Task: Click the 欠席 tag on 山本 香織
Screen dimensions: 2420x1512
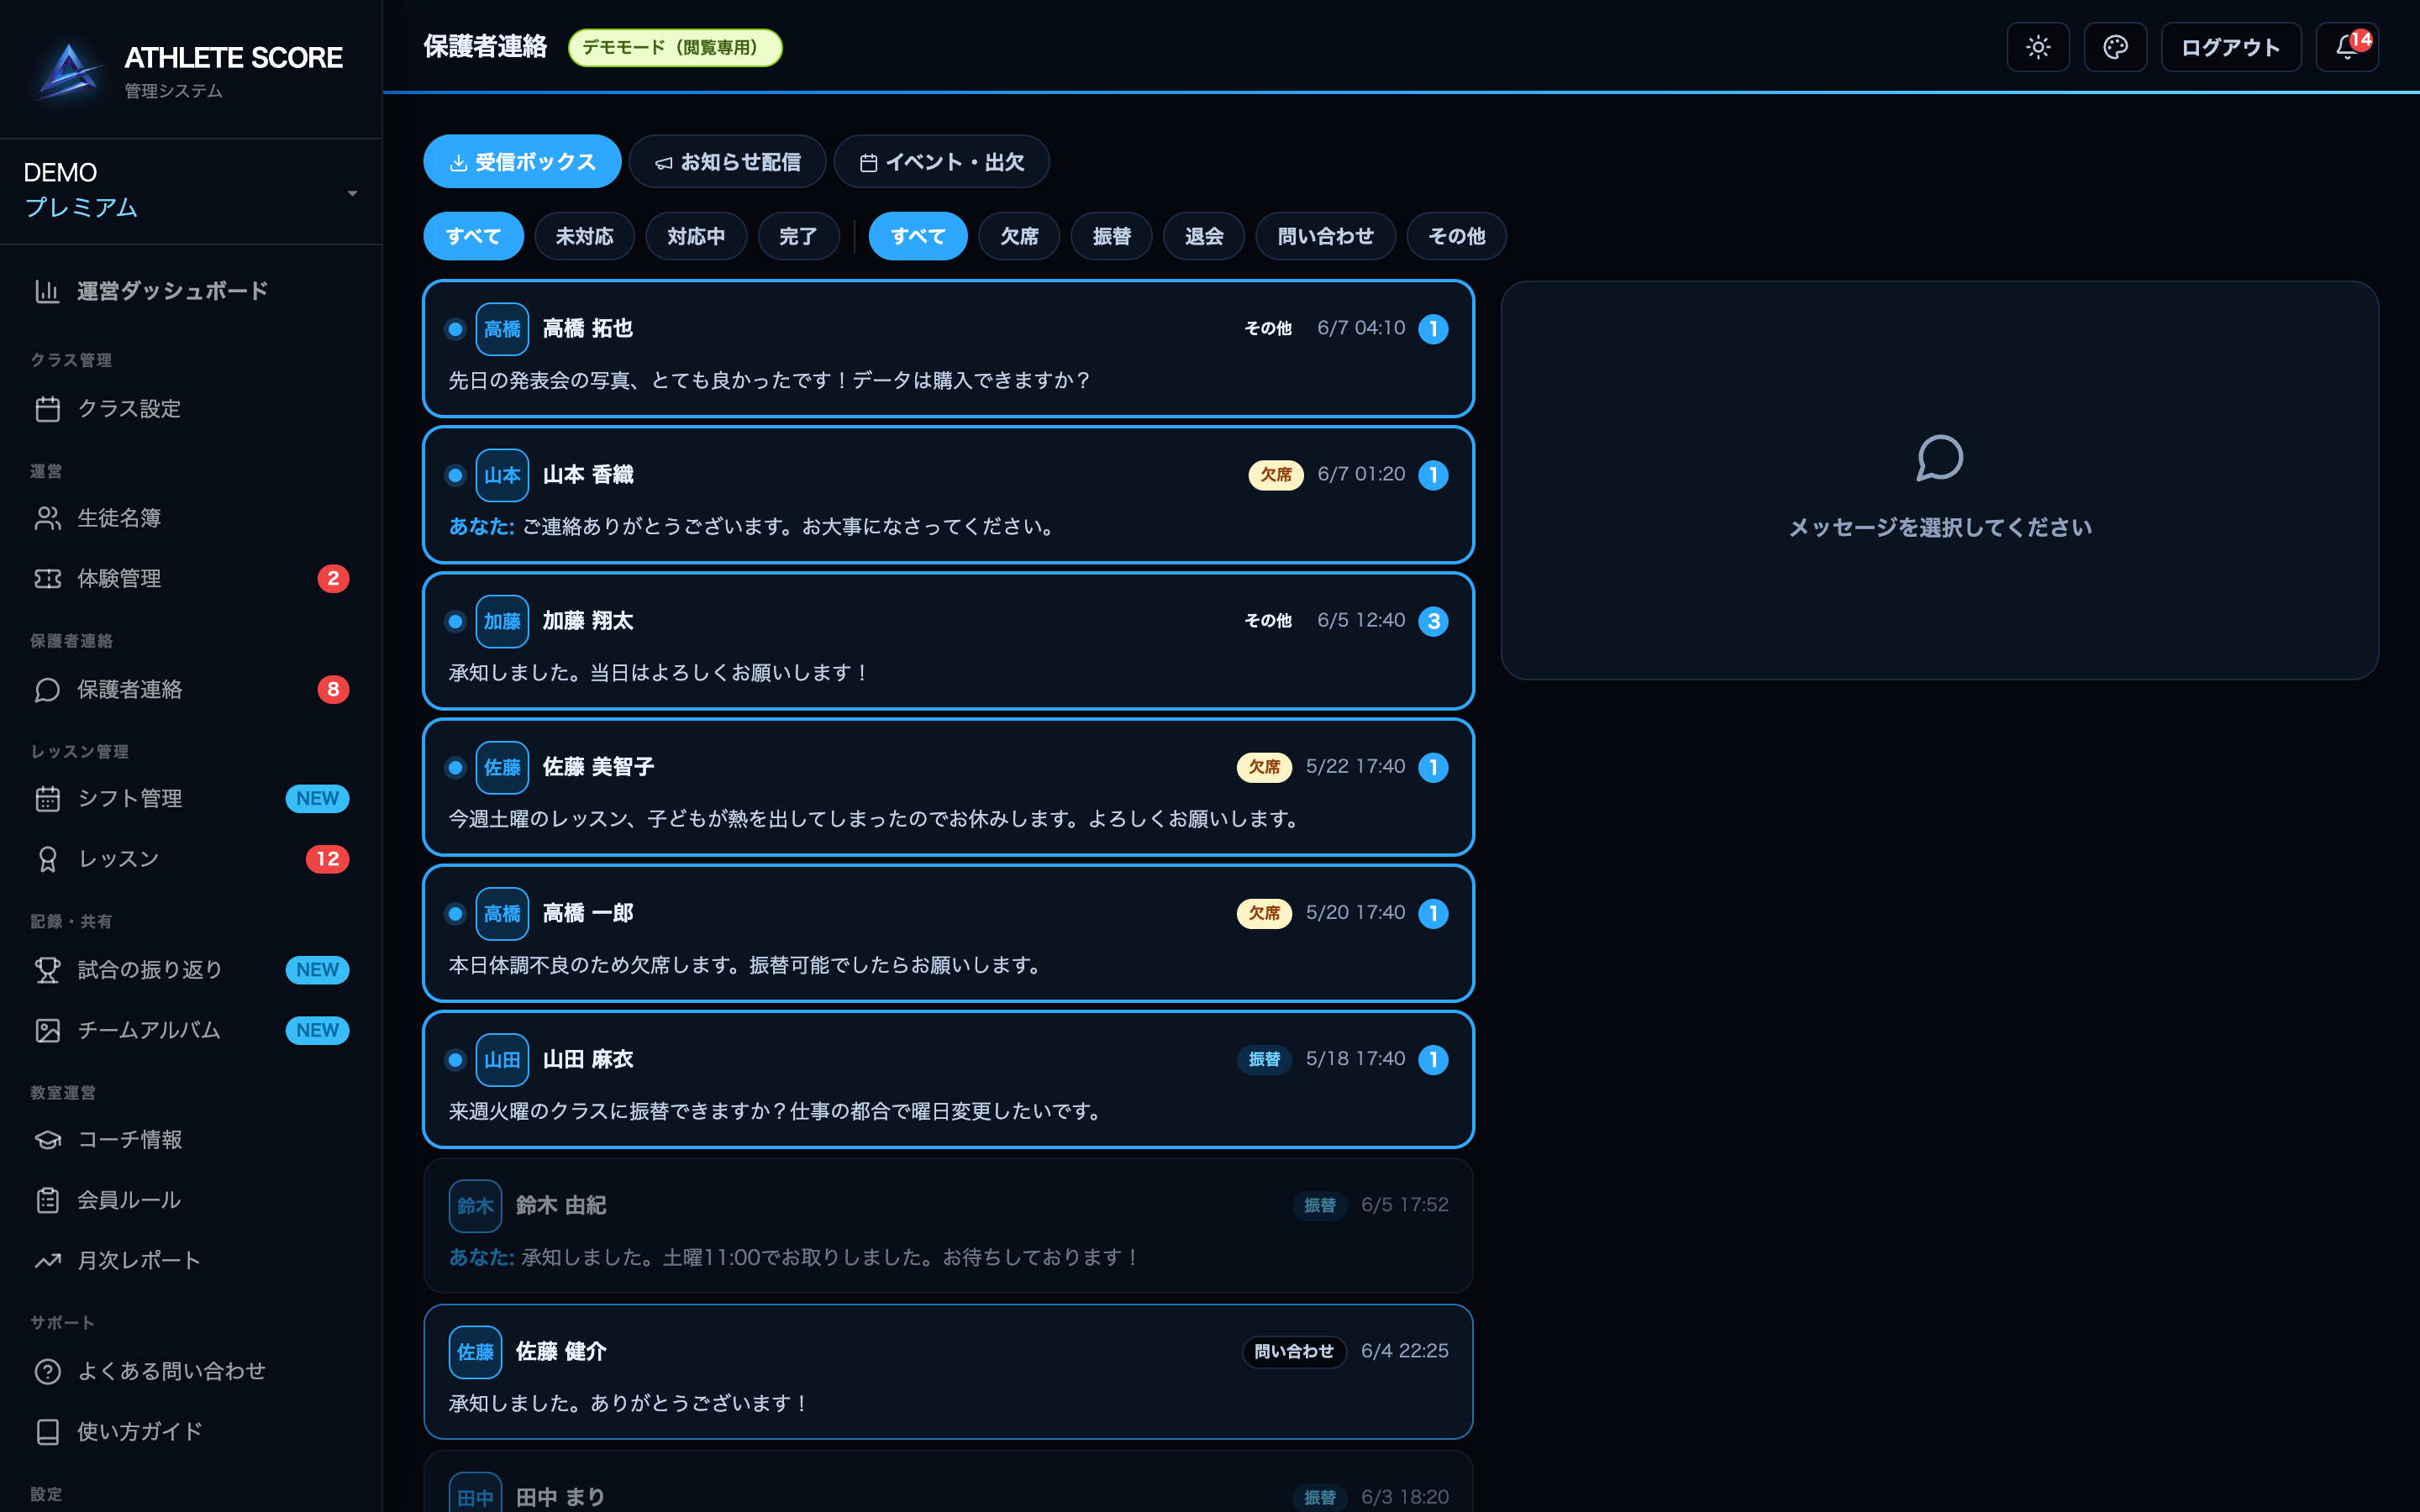Action: point(1275,475)
